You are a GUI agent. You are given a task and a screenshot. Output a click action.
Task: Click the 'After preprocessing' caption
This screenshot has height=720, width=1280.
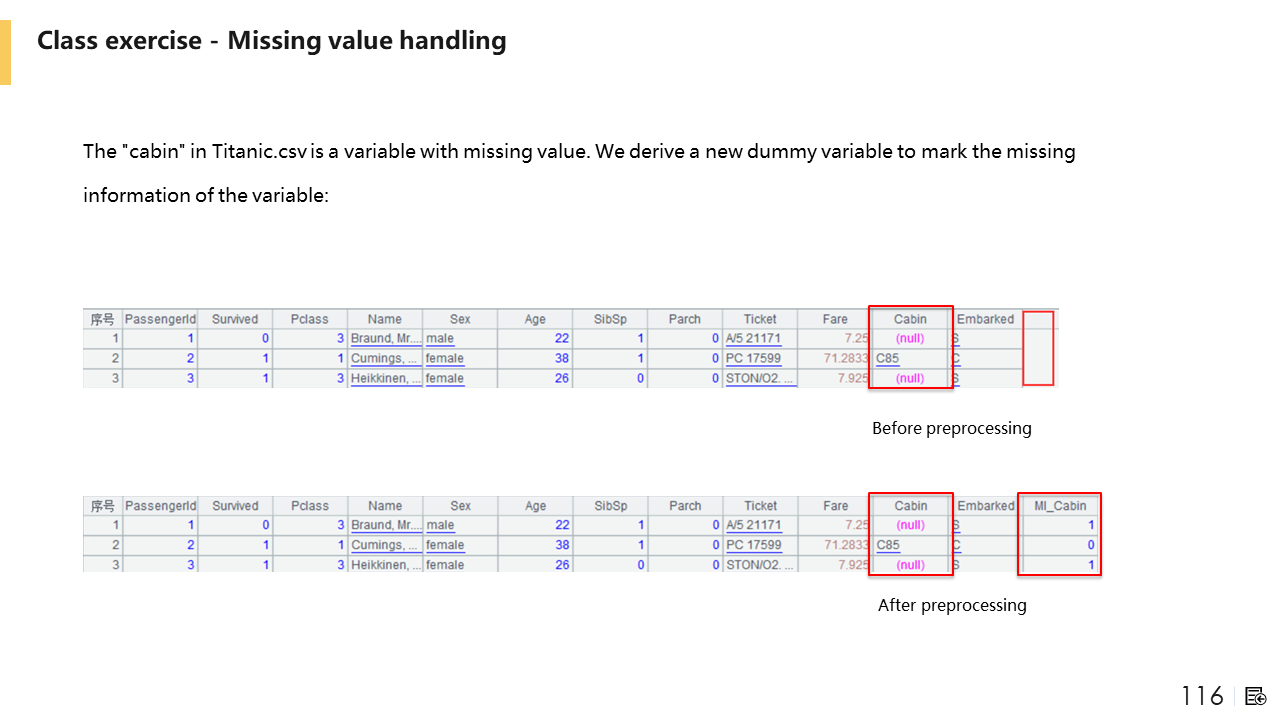951,605
